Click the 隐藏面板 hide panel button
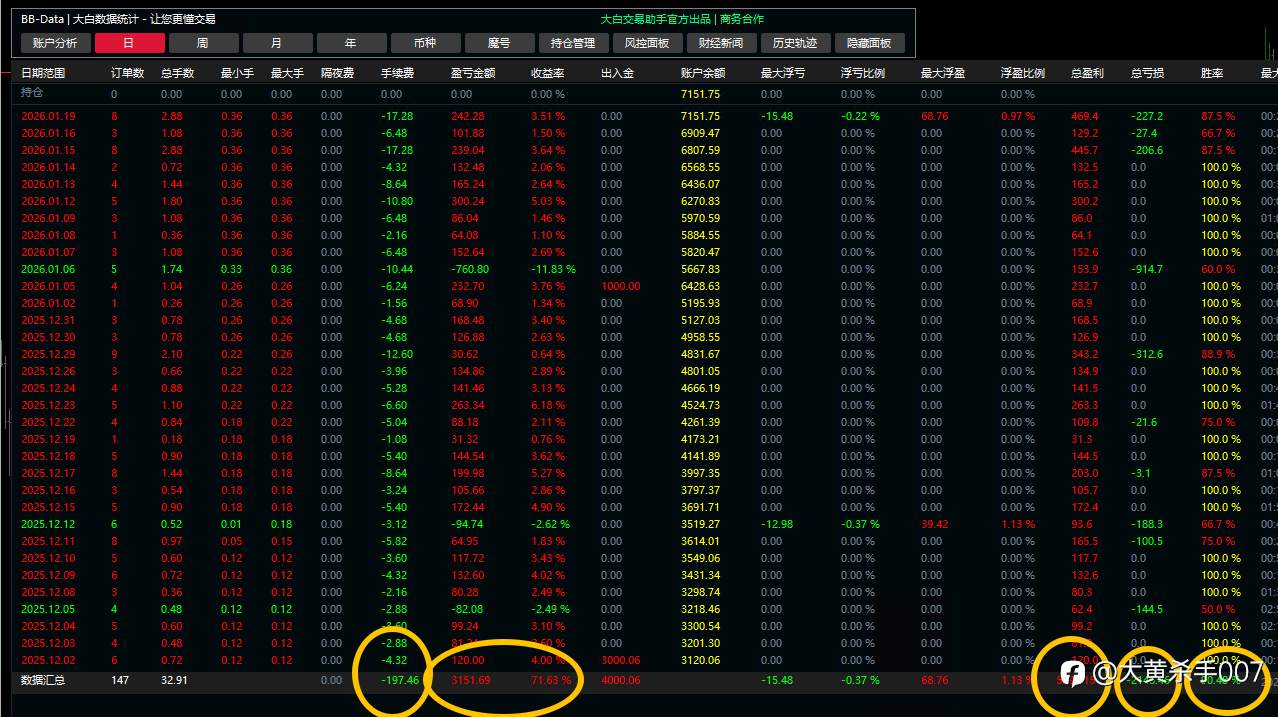 [869, 43]
